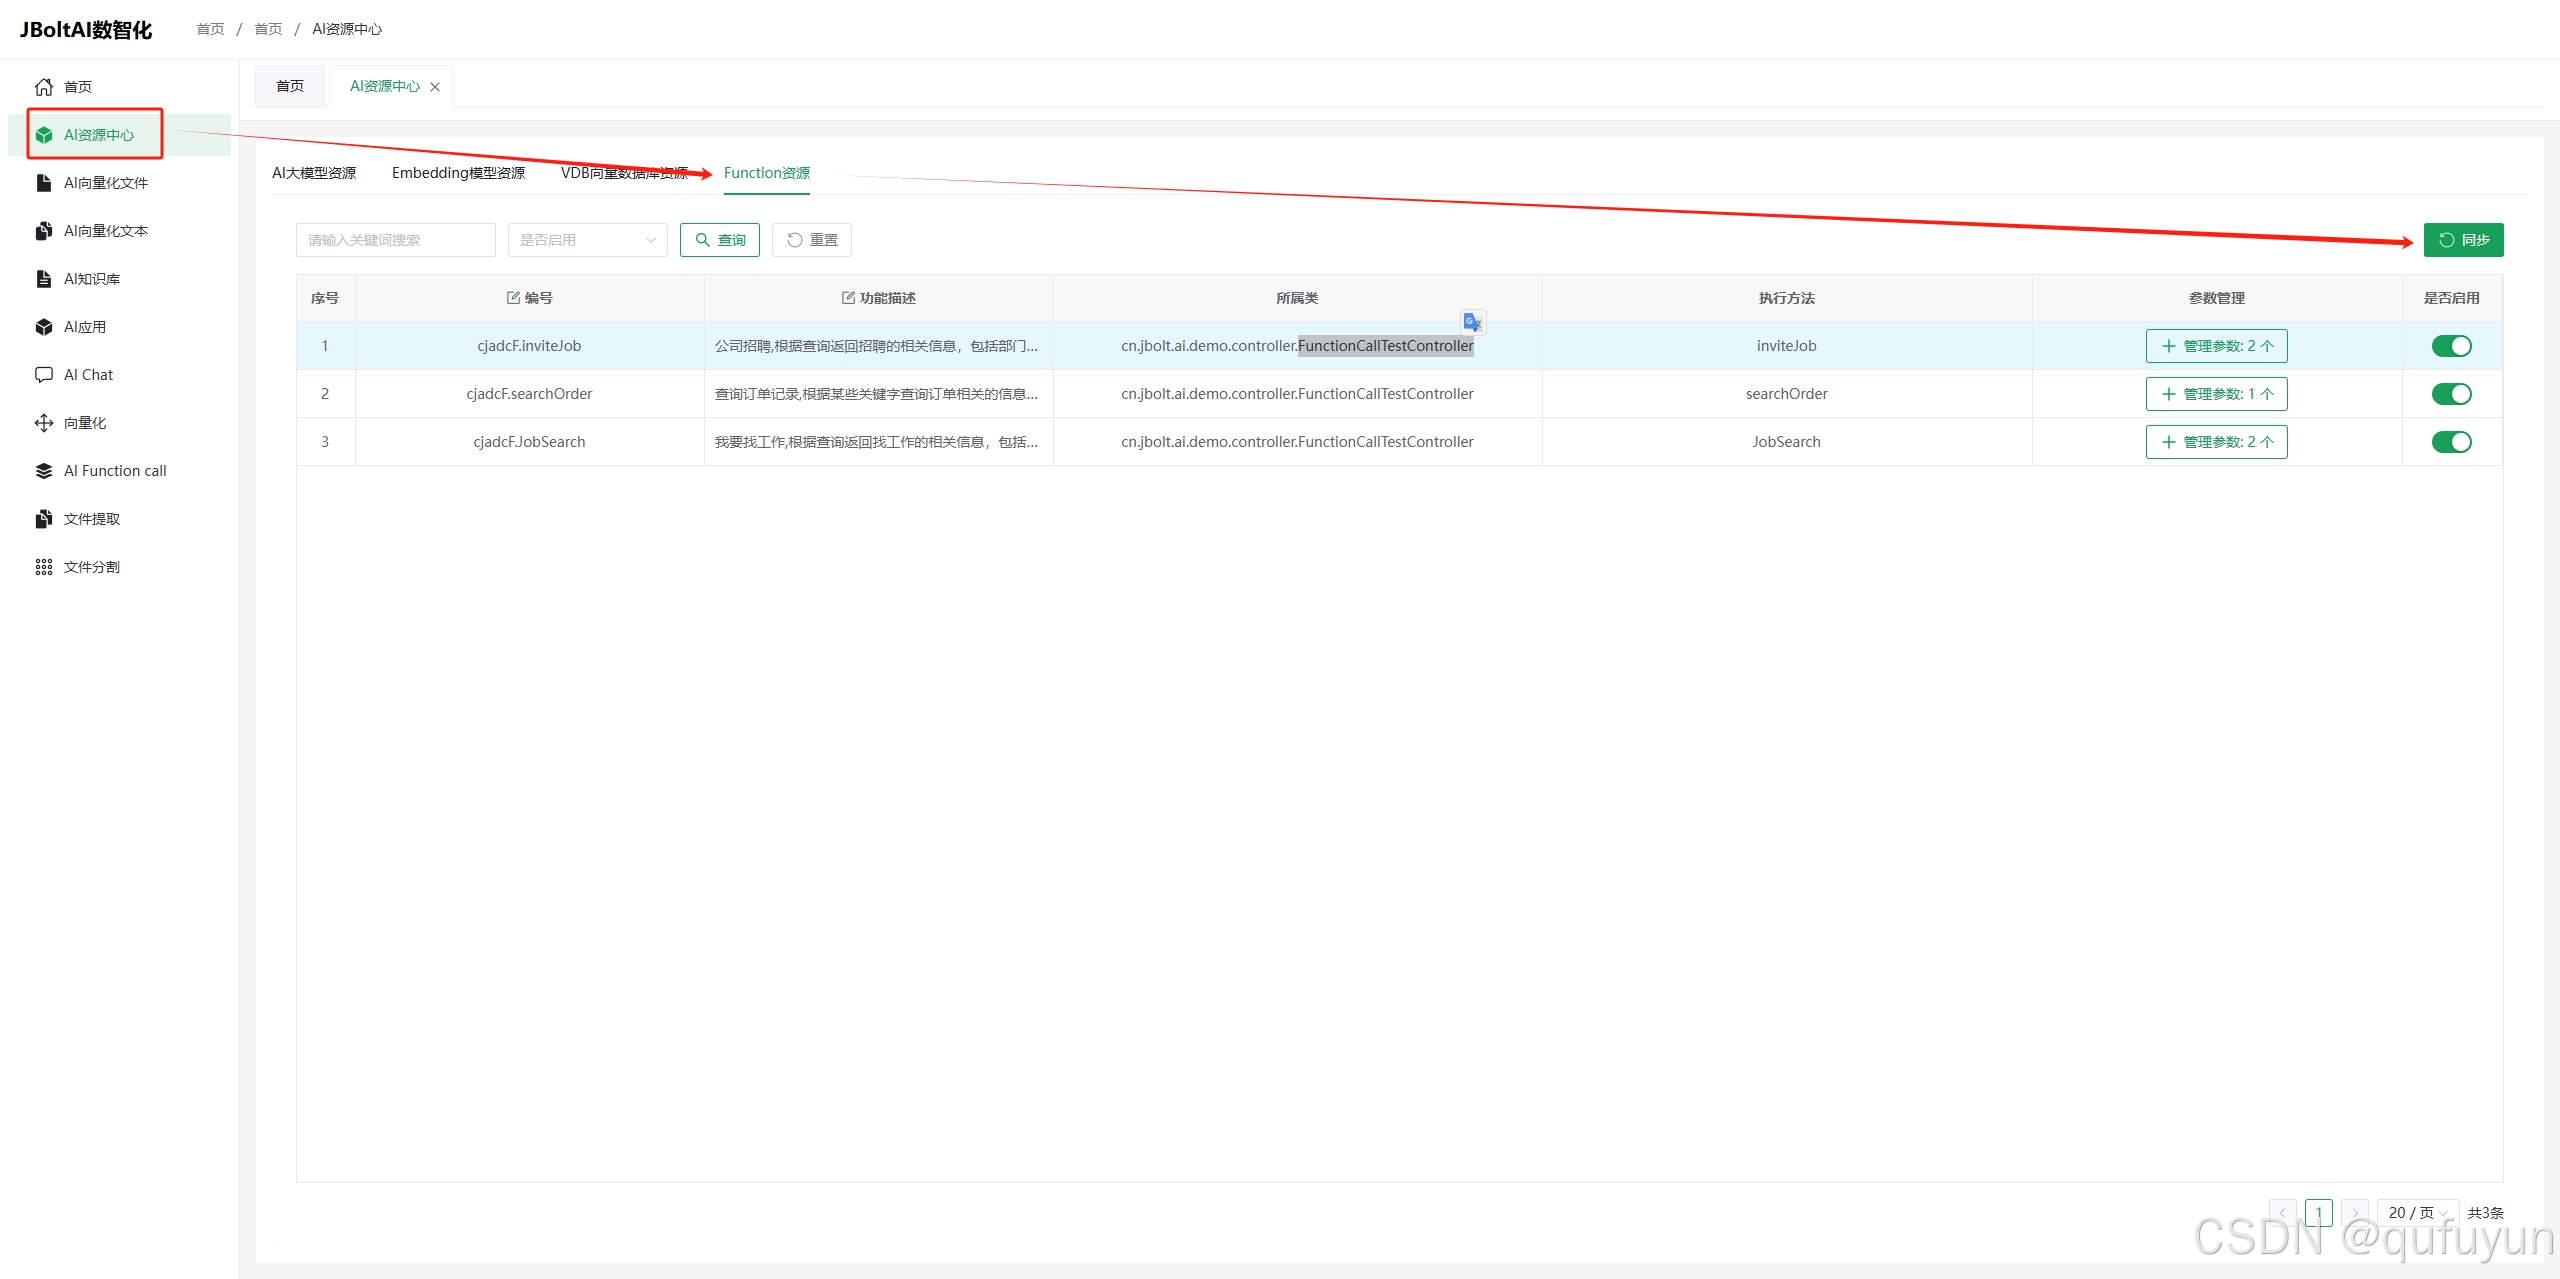Click the 文件分割 grid icon
2560x1279 pixels.
44,567
